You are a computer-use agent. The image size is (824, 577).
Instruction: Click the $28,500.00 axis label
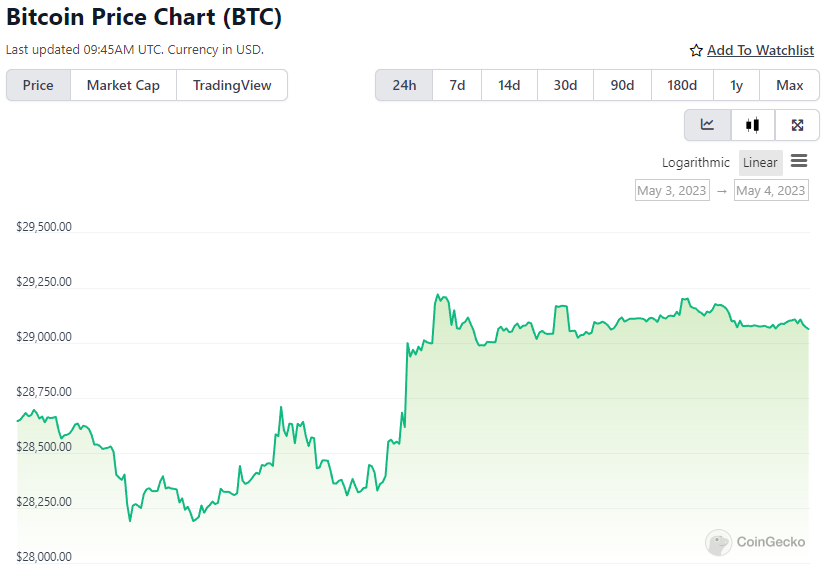44,447
